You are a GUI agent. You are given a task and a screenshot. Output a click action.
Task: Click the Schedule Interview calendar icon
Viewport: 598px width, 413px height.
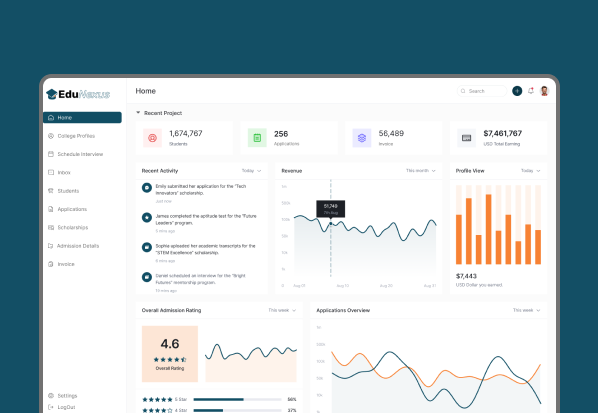[x=51, y=154]
